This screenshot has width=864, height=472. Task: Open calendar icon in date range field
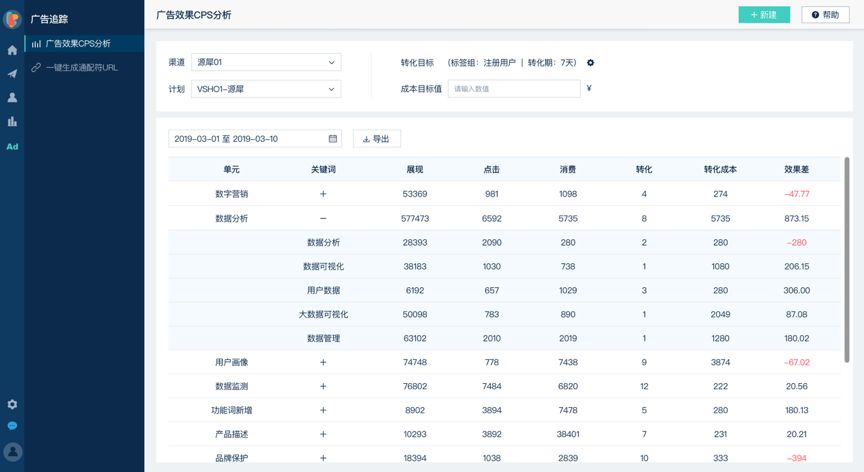tap(332, 139)
